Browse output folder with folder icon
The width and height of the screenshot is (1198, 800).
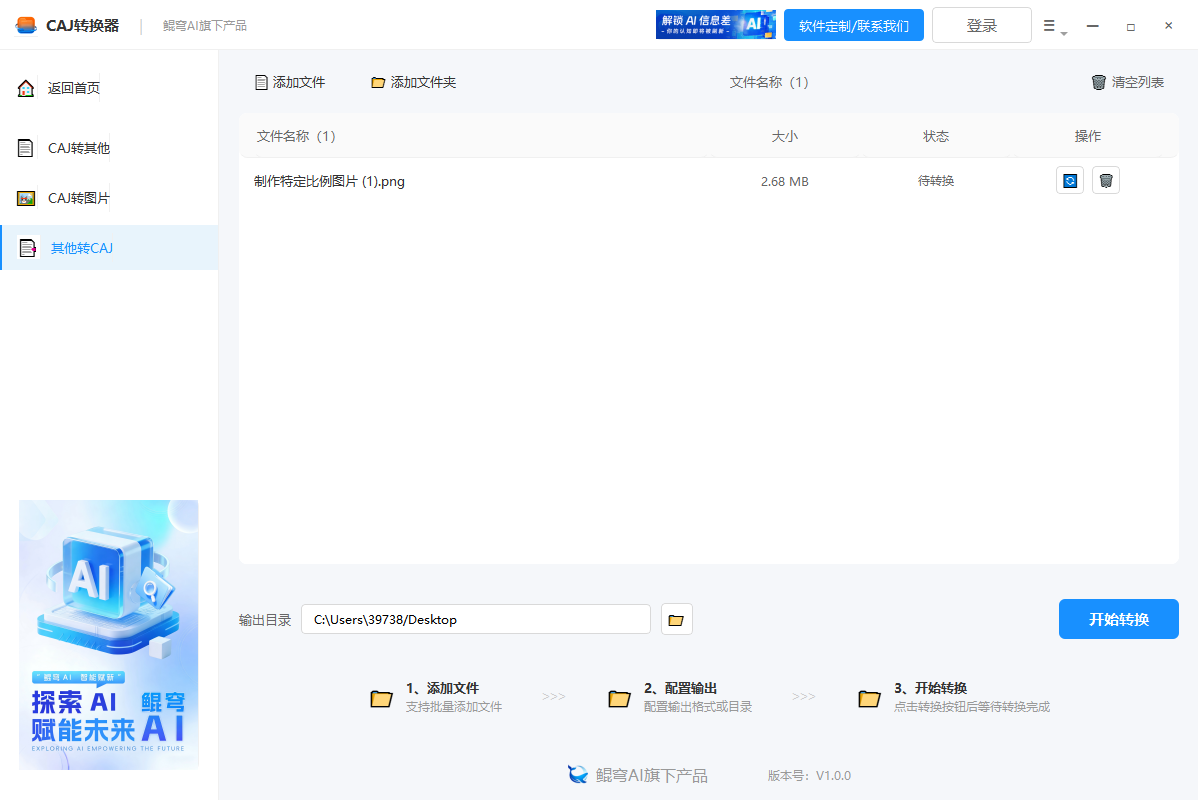pyautogui.click(x=676, y=618)
